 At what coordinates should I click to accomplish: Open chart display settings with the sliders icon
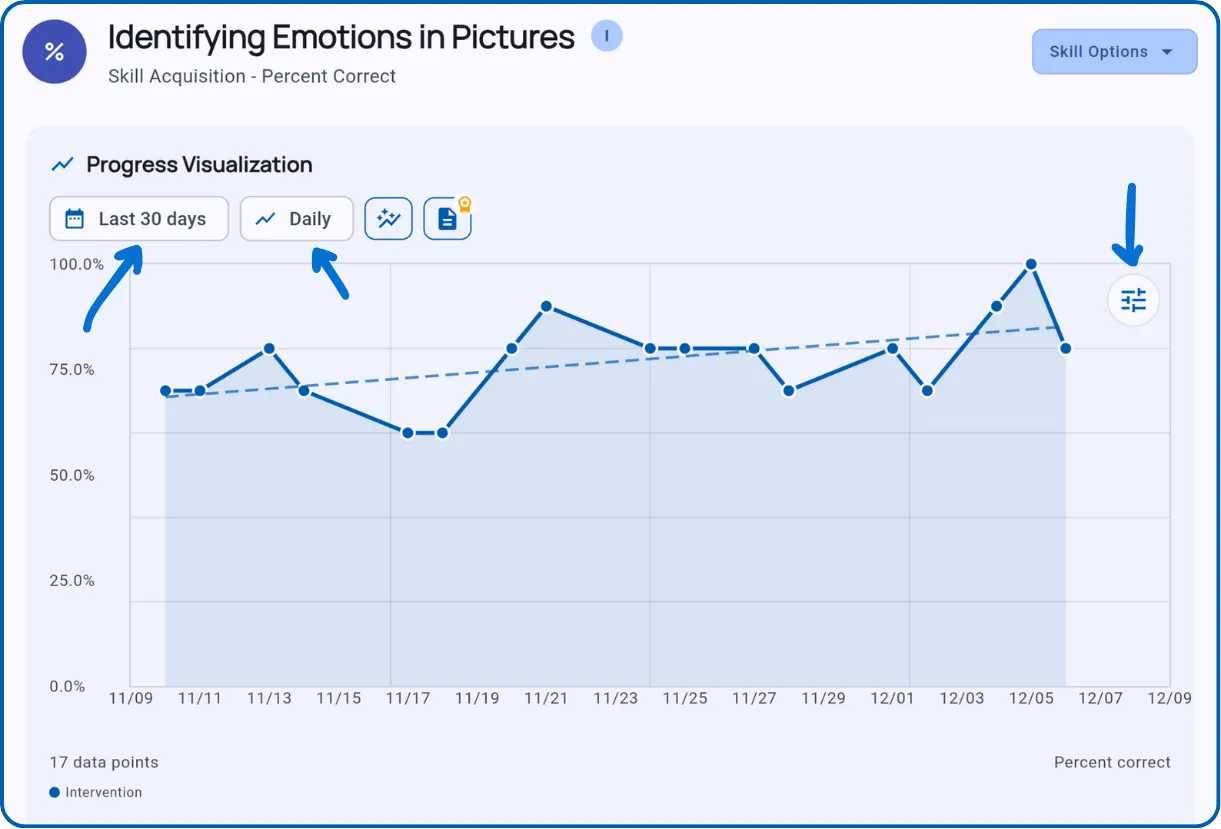pos(1132,300)
